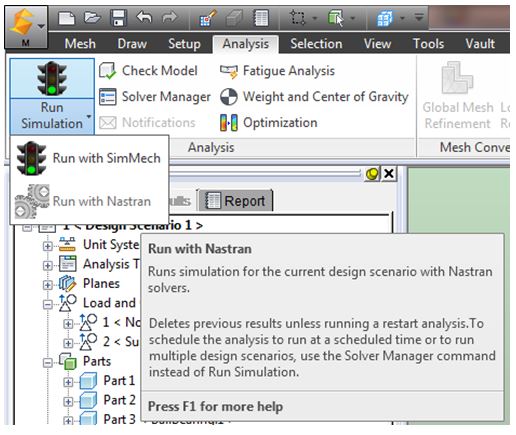516x435 pixels.
Task: Click the Planes icon in tree
Action: [67, 283]
